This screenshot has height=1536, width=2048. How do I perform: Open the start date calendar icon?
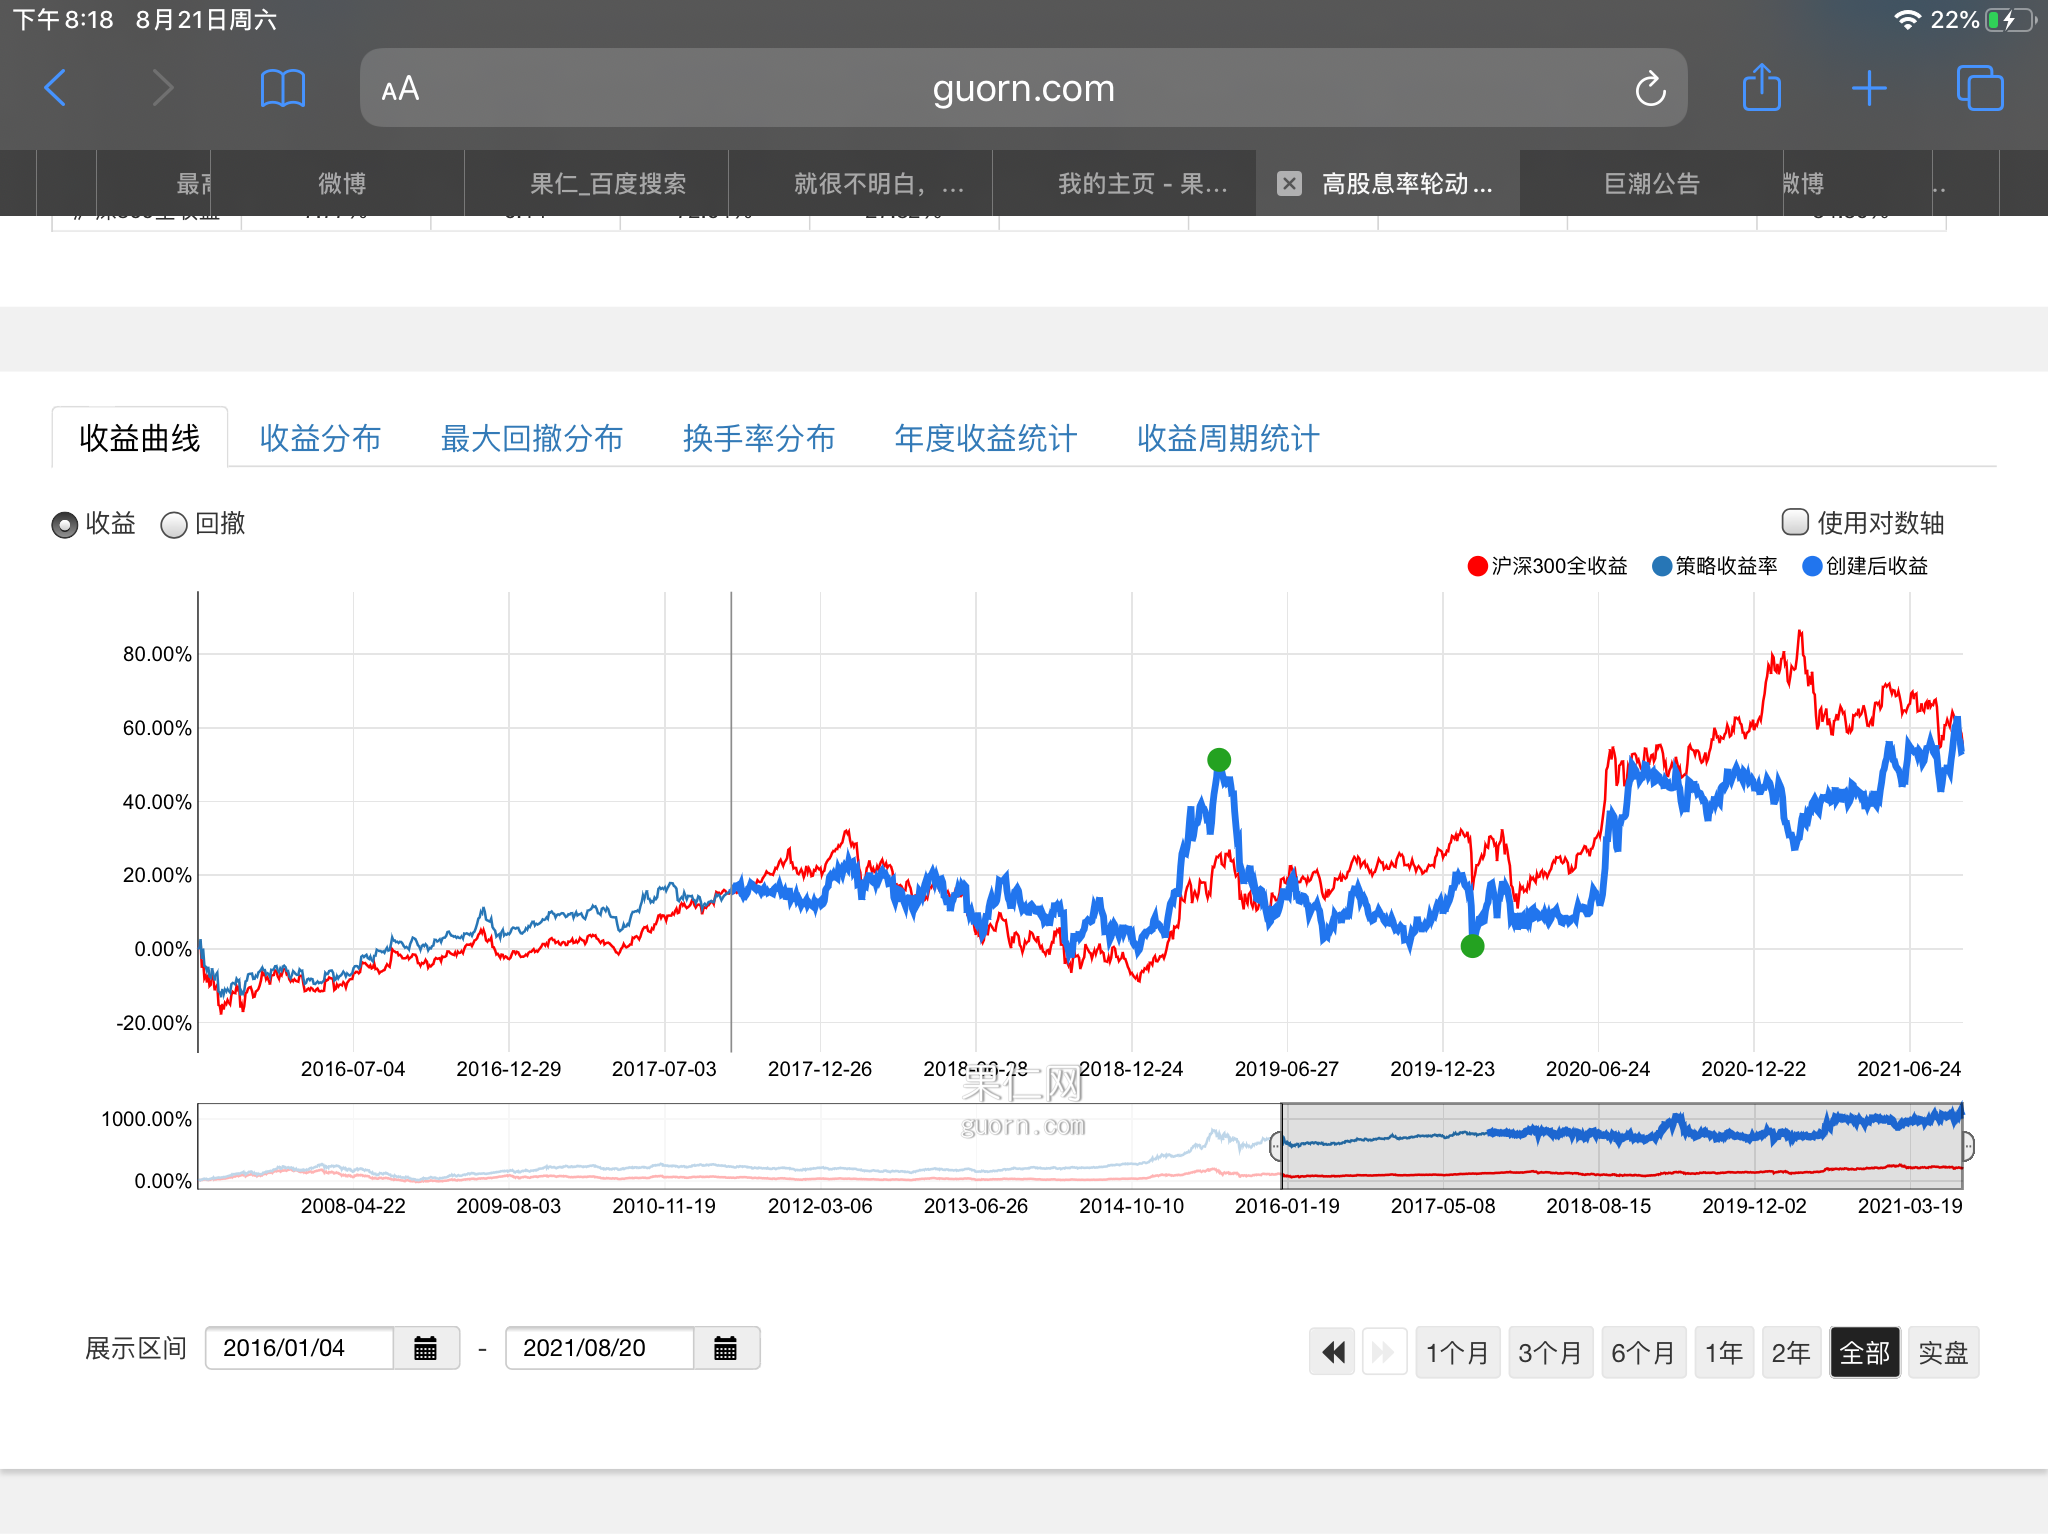click(425, 1348)
